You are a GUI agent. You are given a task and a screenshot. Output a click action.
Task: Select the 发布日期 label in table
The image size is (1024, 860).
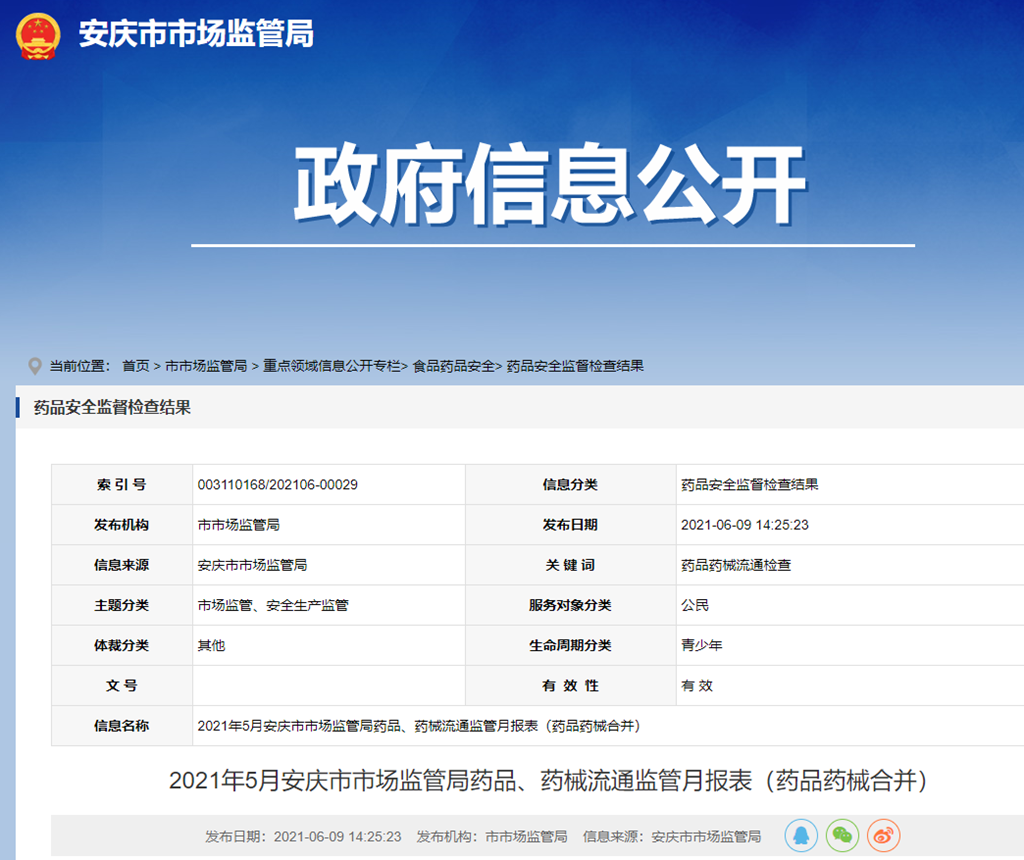click(570, 525)
